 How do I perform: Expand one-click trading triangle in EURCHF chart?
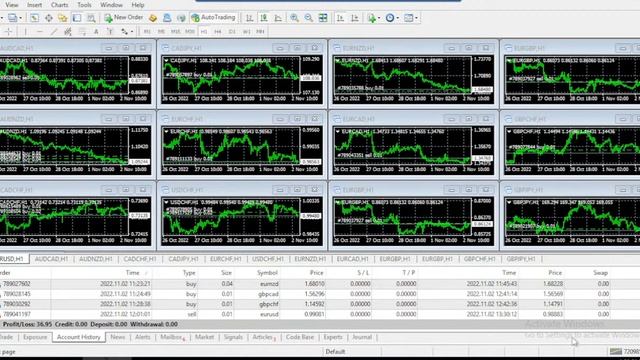coord(166,131)
